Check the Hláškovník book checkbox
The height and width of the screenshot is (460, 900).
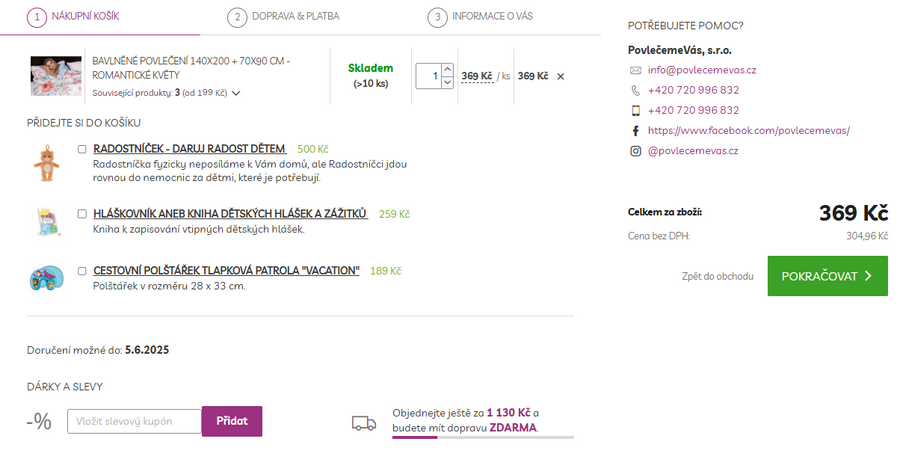tap(82, 214)
